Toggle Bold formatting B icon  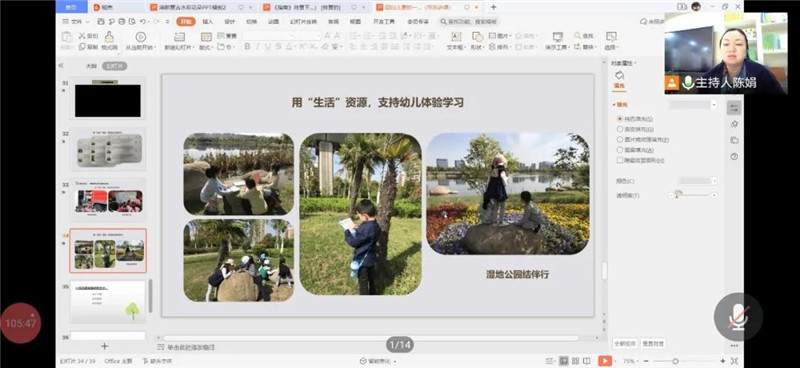(247, 46)
